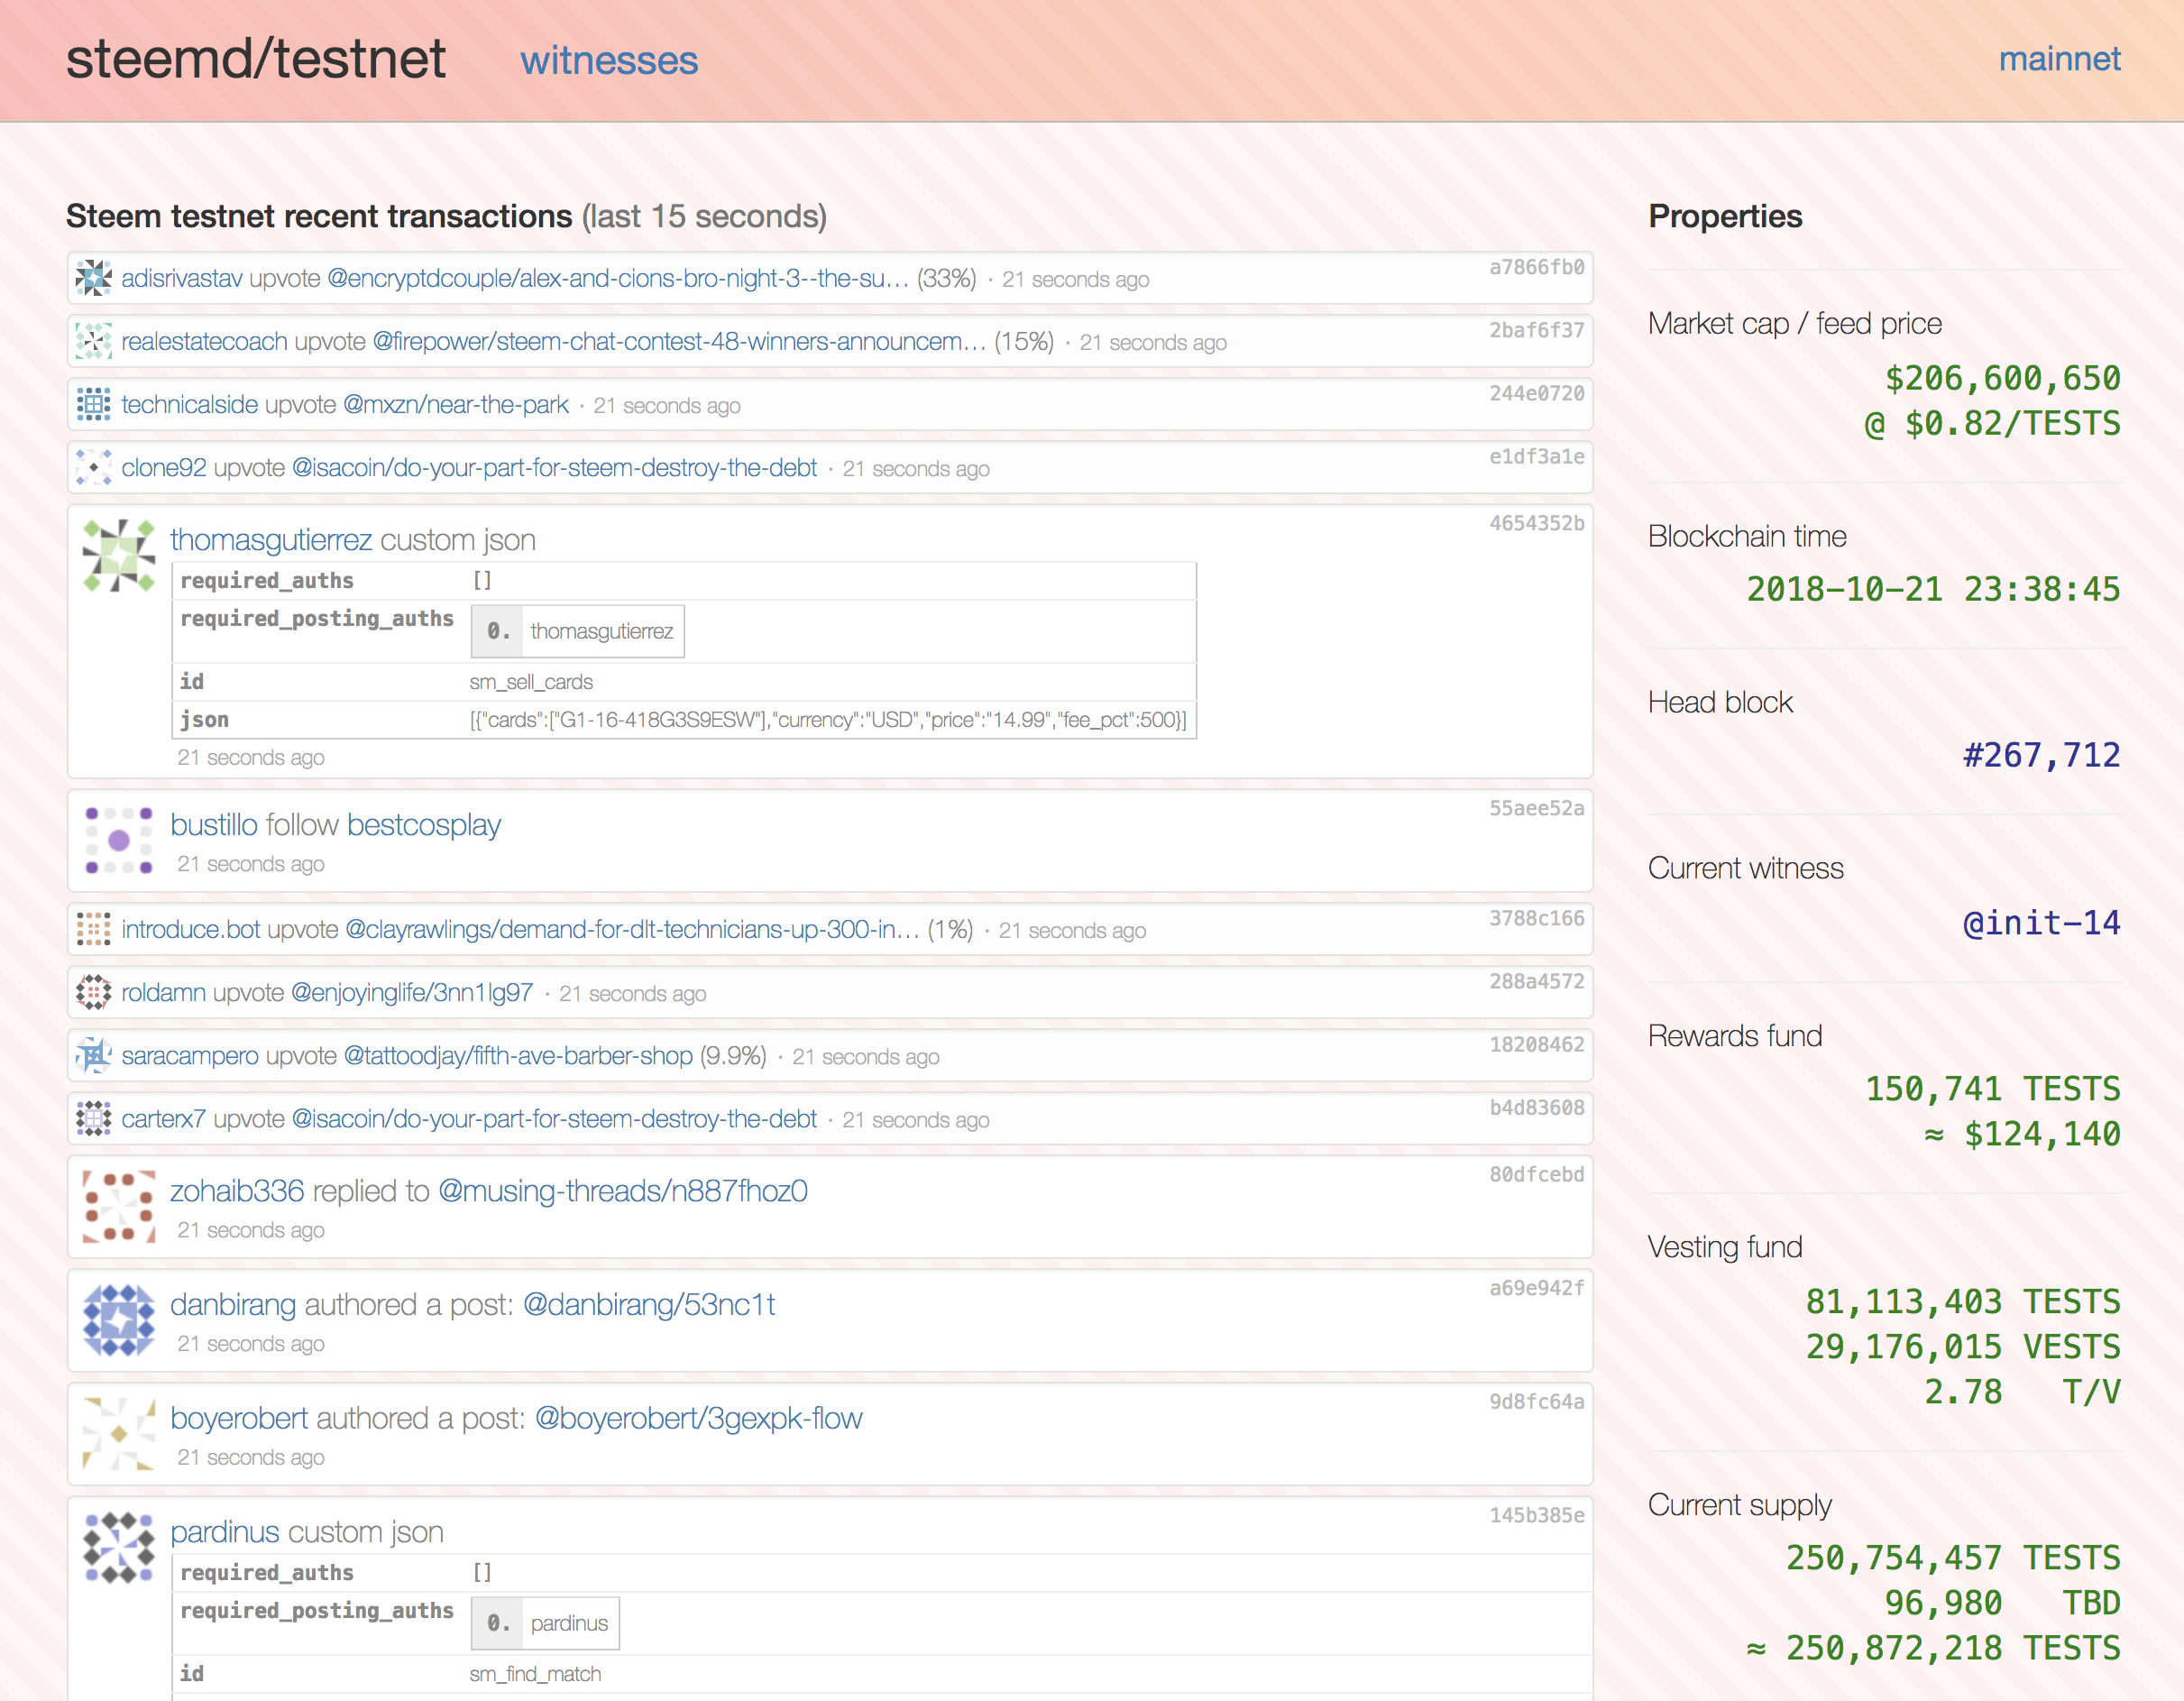Open transaction hash 2baf6f37
The width and height of the screenshot is (2184, 1701).
pyautogui.click(x=1537, y=330)
